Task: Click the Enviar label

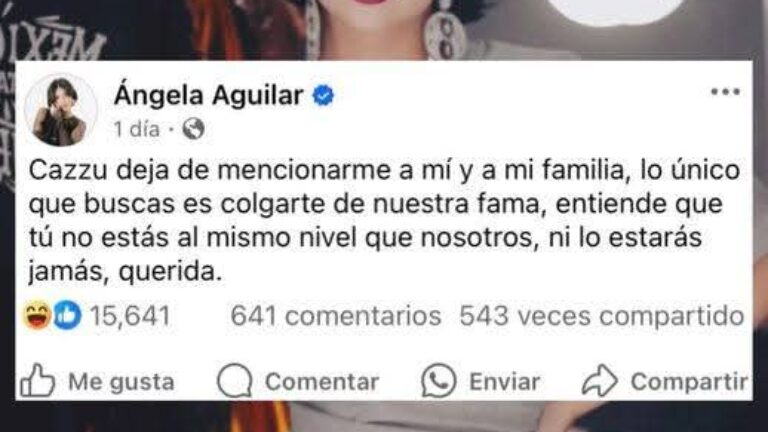Action: pyautogui.click(x=505, y=382)
